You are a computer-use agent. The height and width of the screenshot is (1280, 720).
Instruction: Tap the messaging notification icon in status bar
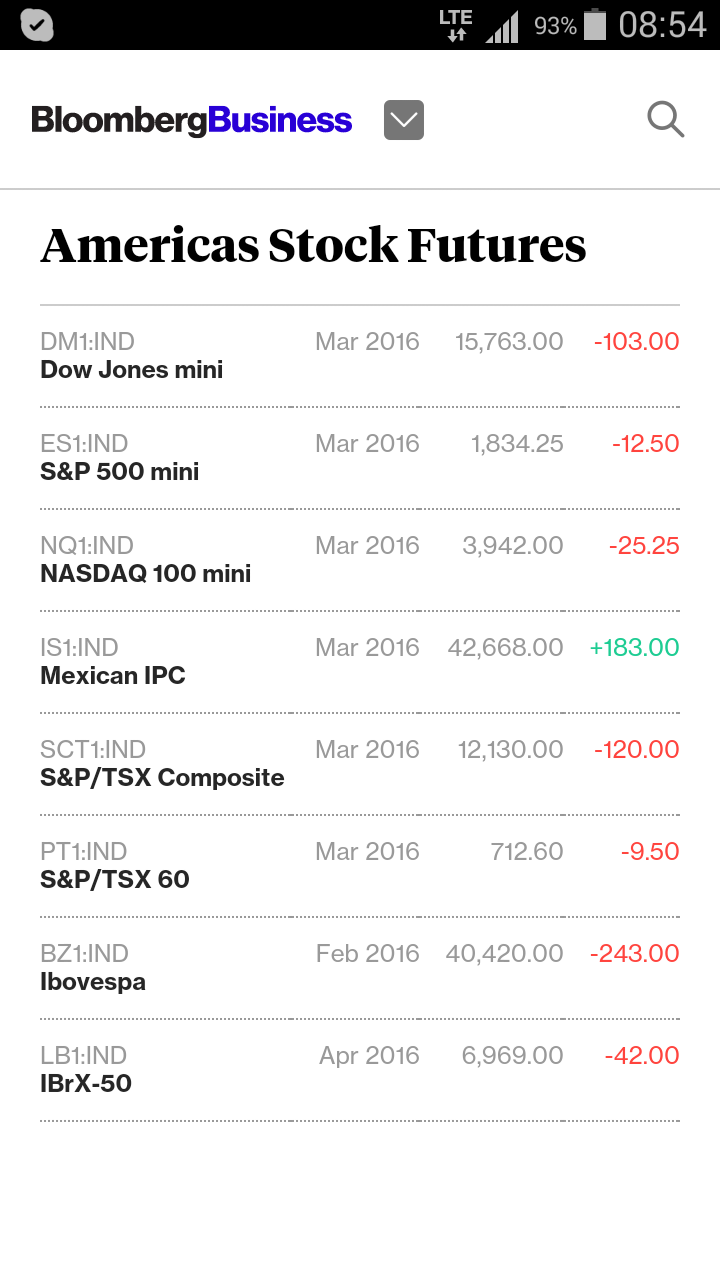[x=37, y=25]
